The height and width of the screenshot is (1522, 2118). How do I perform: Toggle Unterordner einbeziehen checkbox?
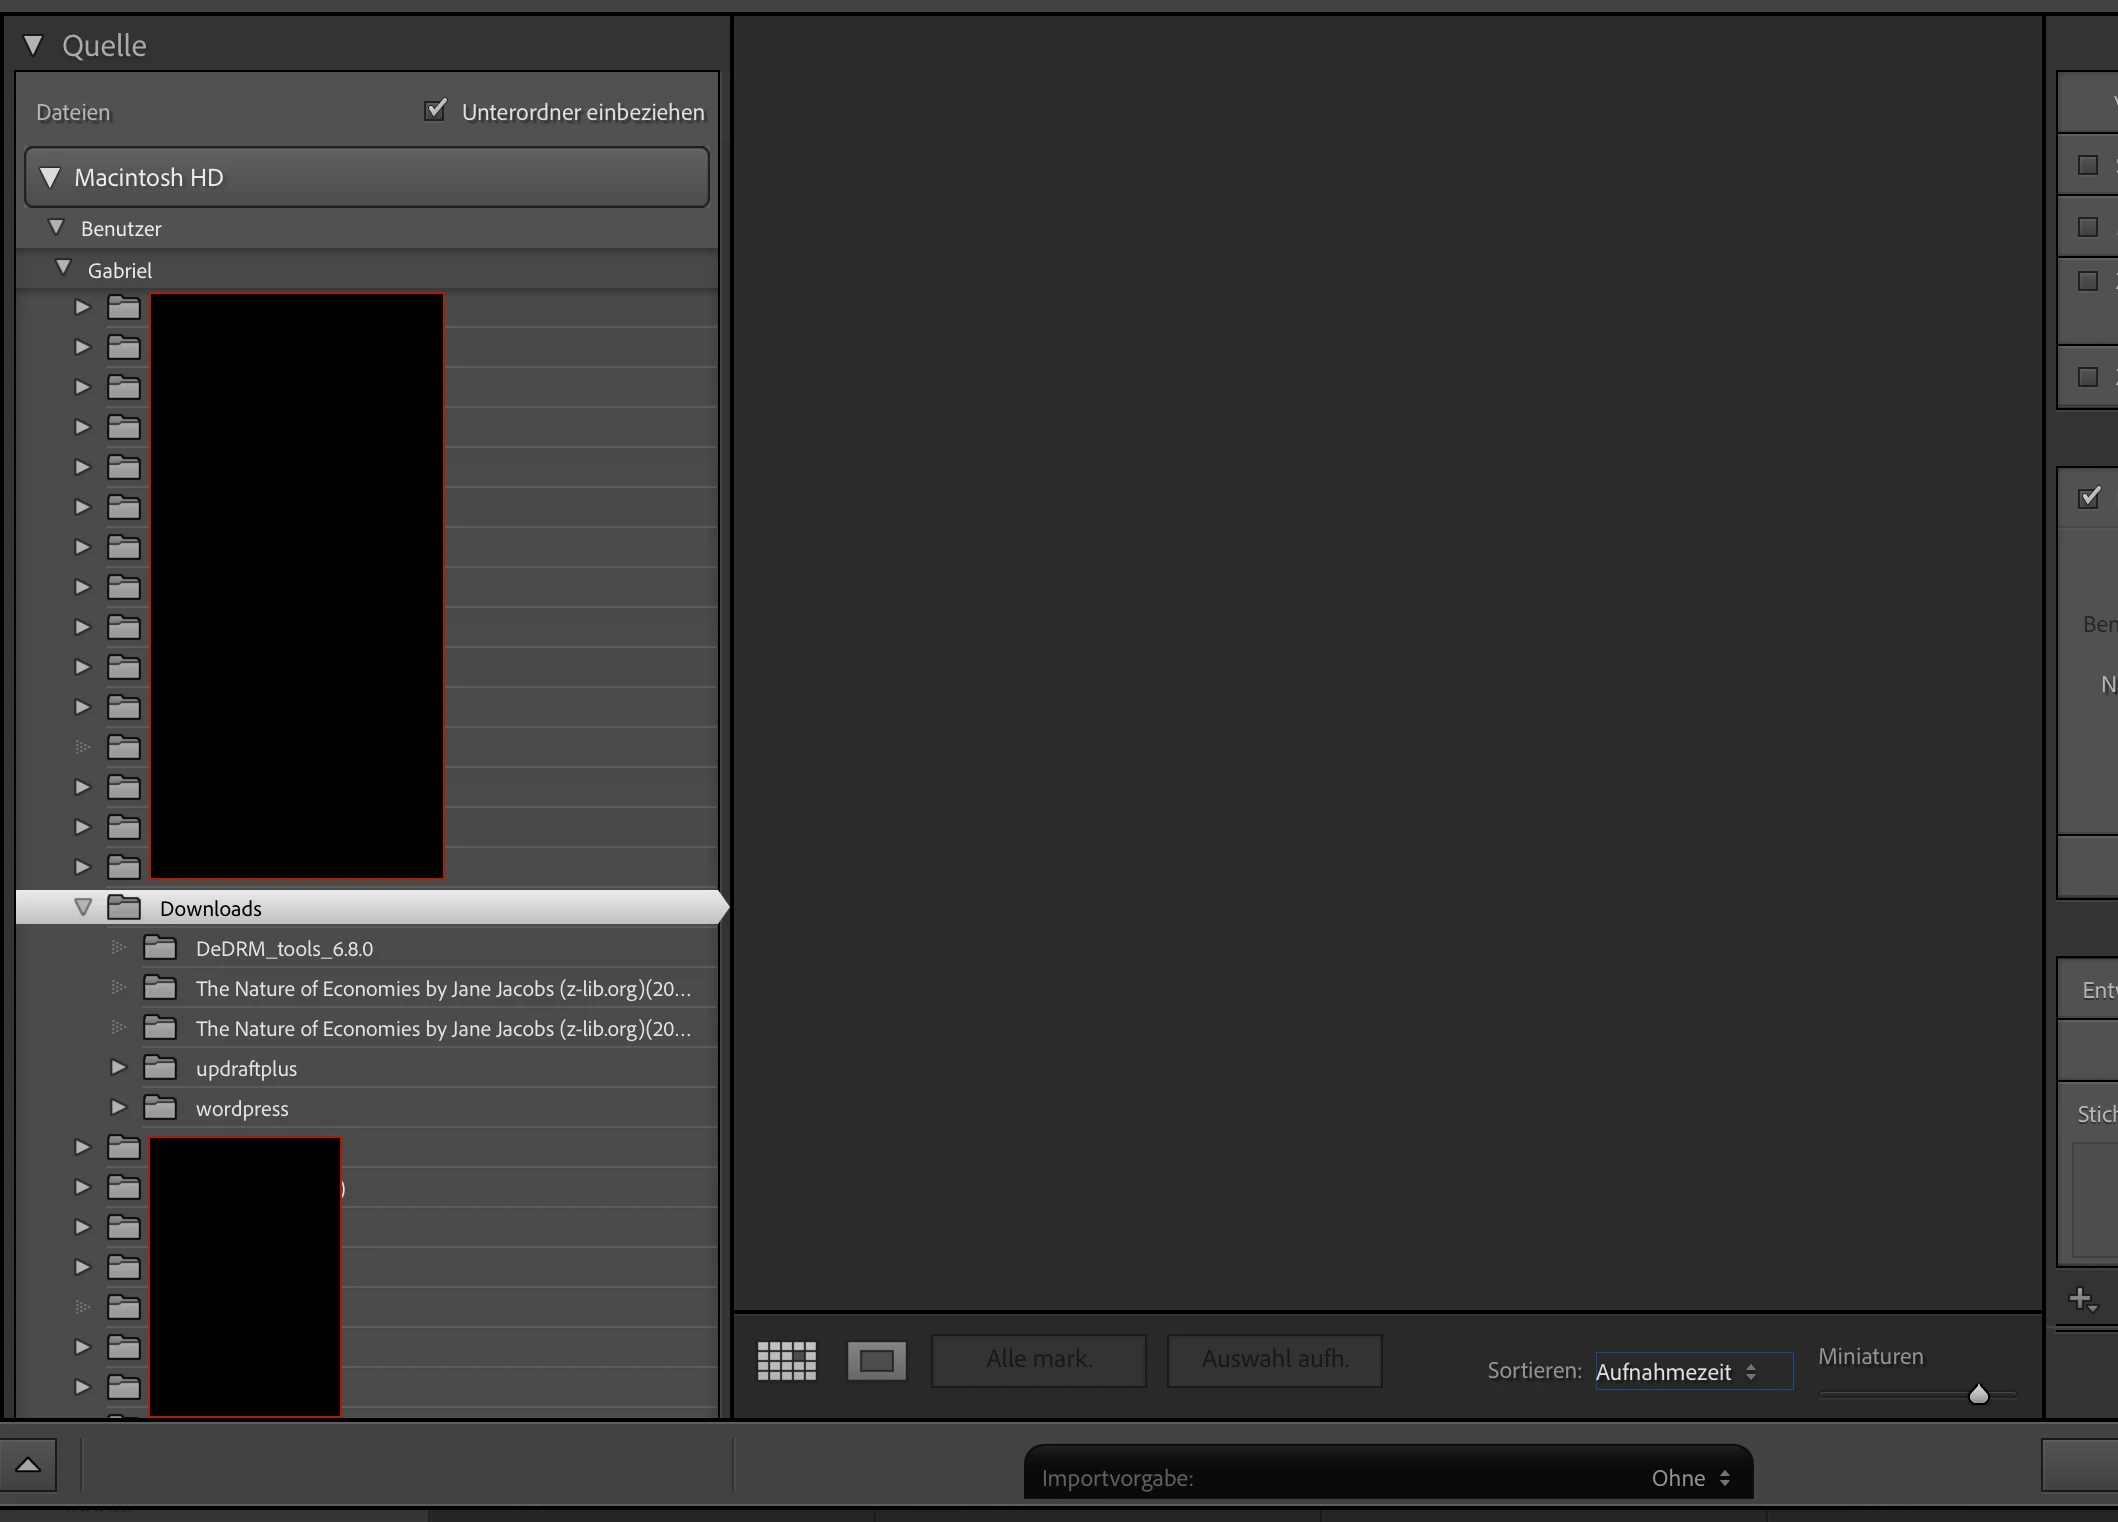(435, 110)
